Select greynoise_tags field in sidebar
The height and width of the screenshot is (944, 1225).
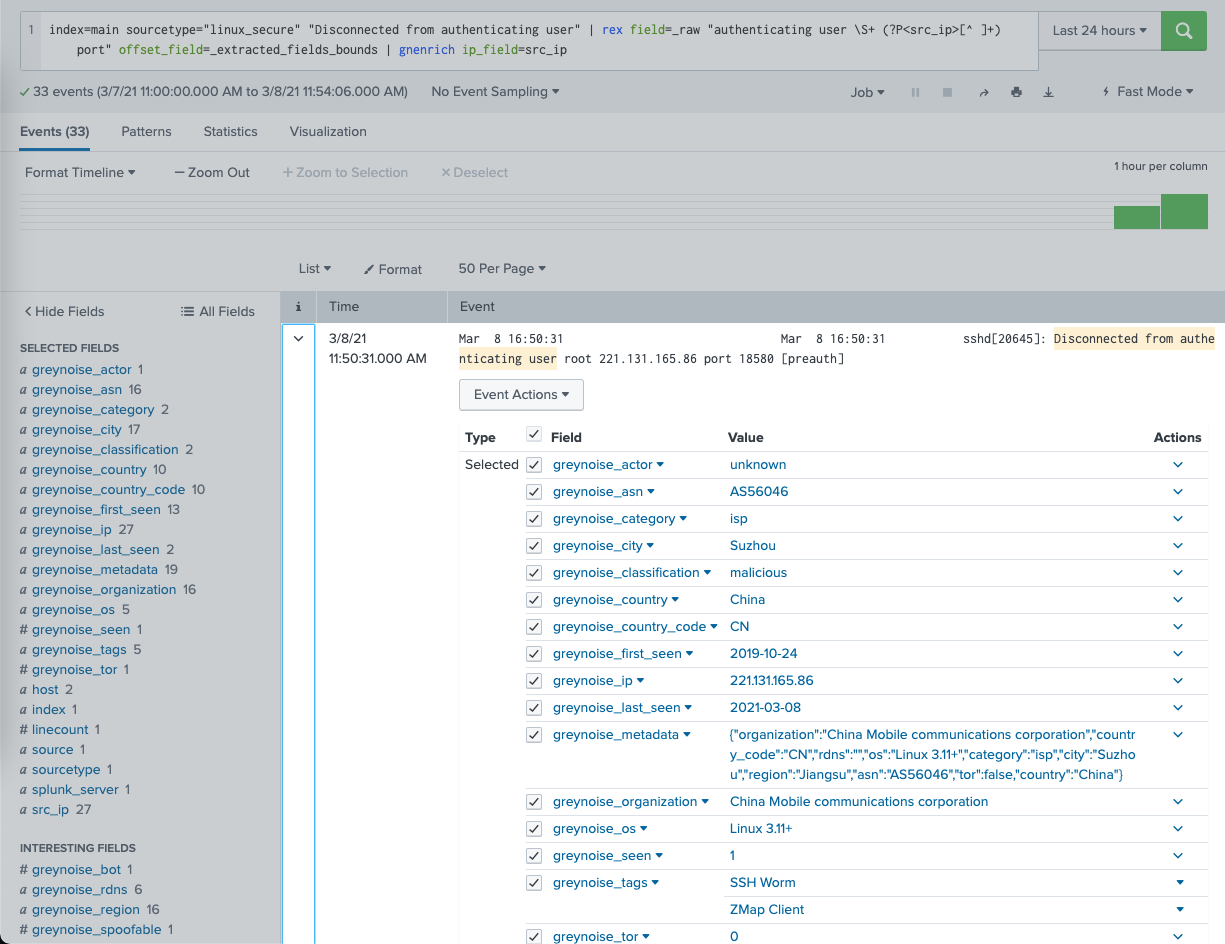[79, 650]
